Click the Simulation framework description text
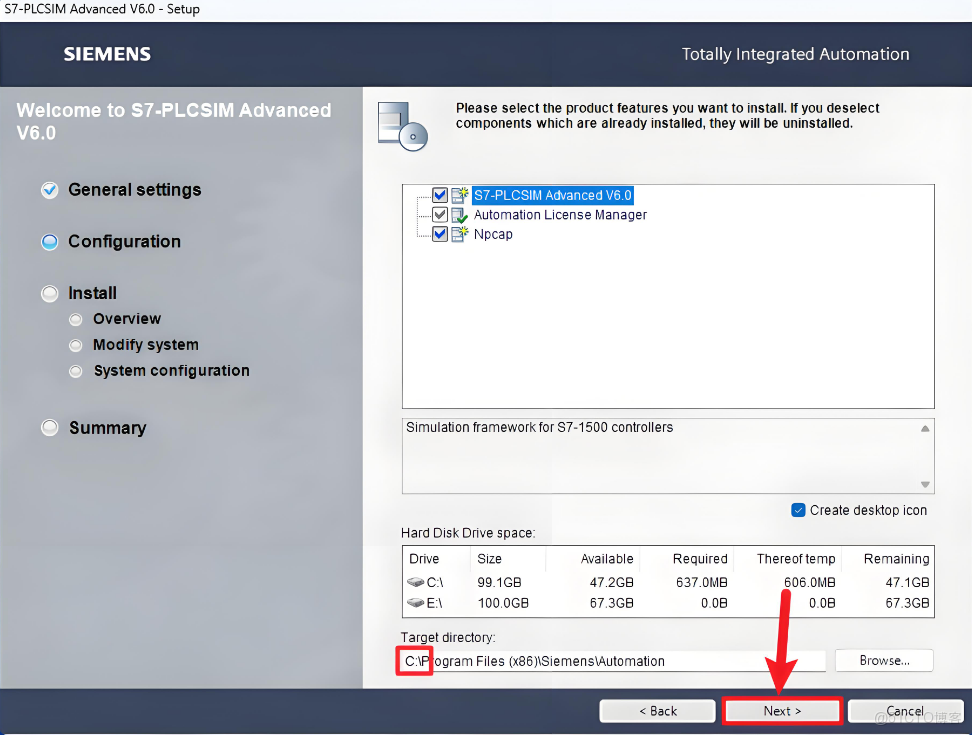The width and height of the screenshot is (972, 735). tap(539, 428)
